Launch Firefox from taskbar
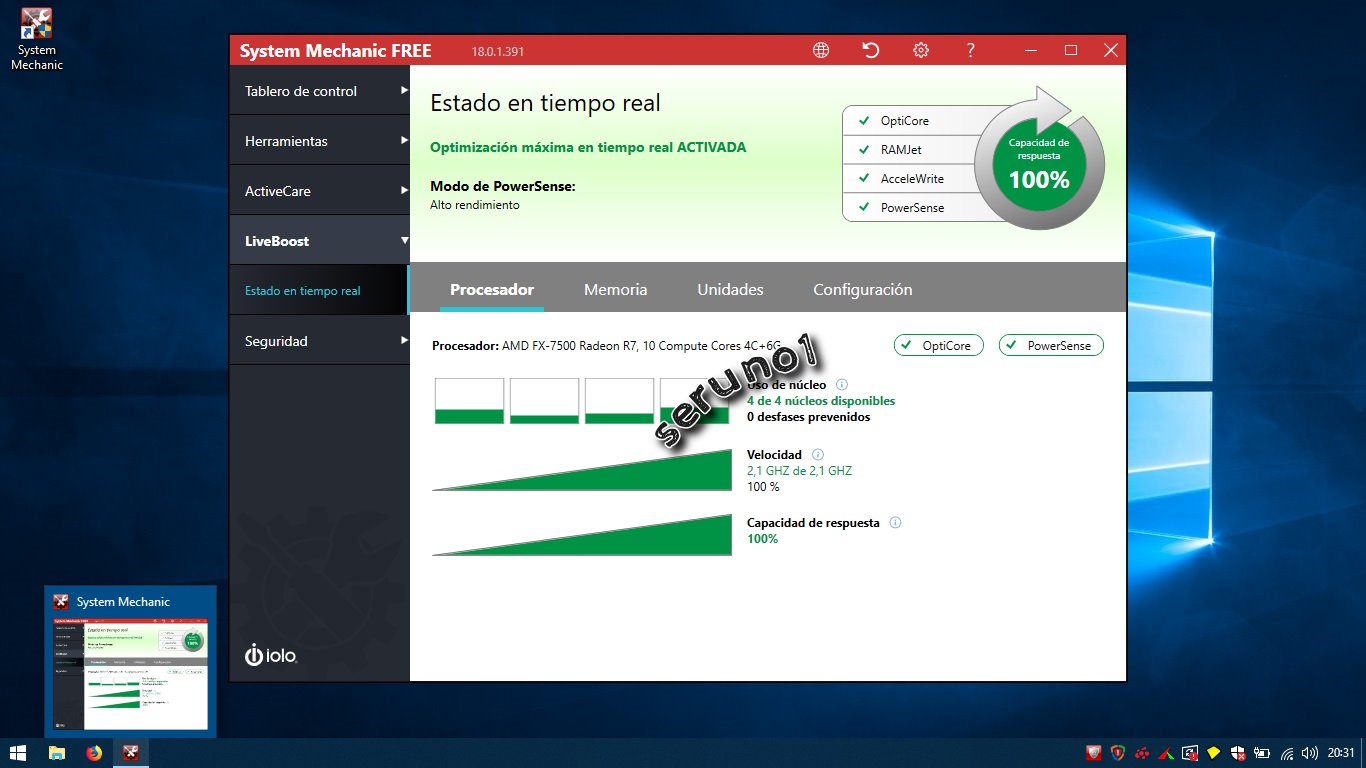 (x=94, y=753)
